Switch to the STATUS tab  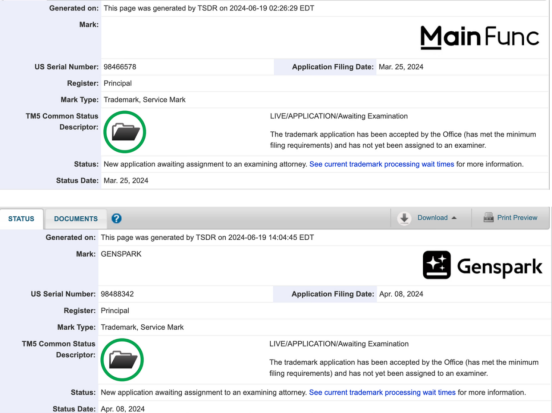(x=21, y=219)
